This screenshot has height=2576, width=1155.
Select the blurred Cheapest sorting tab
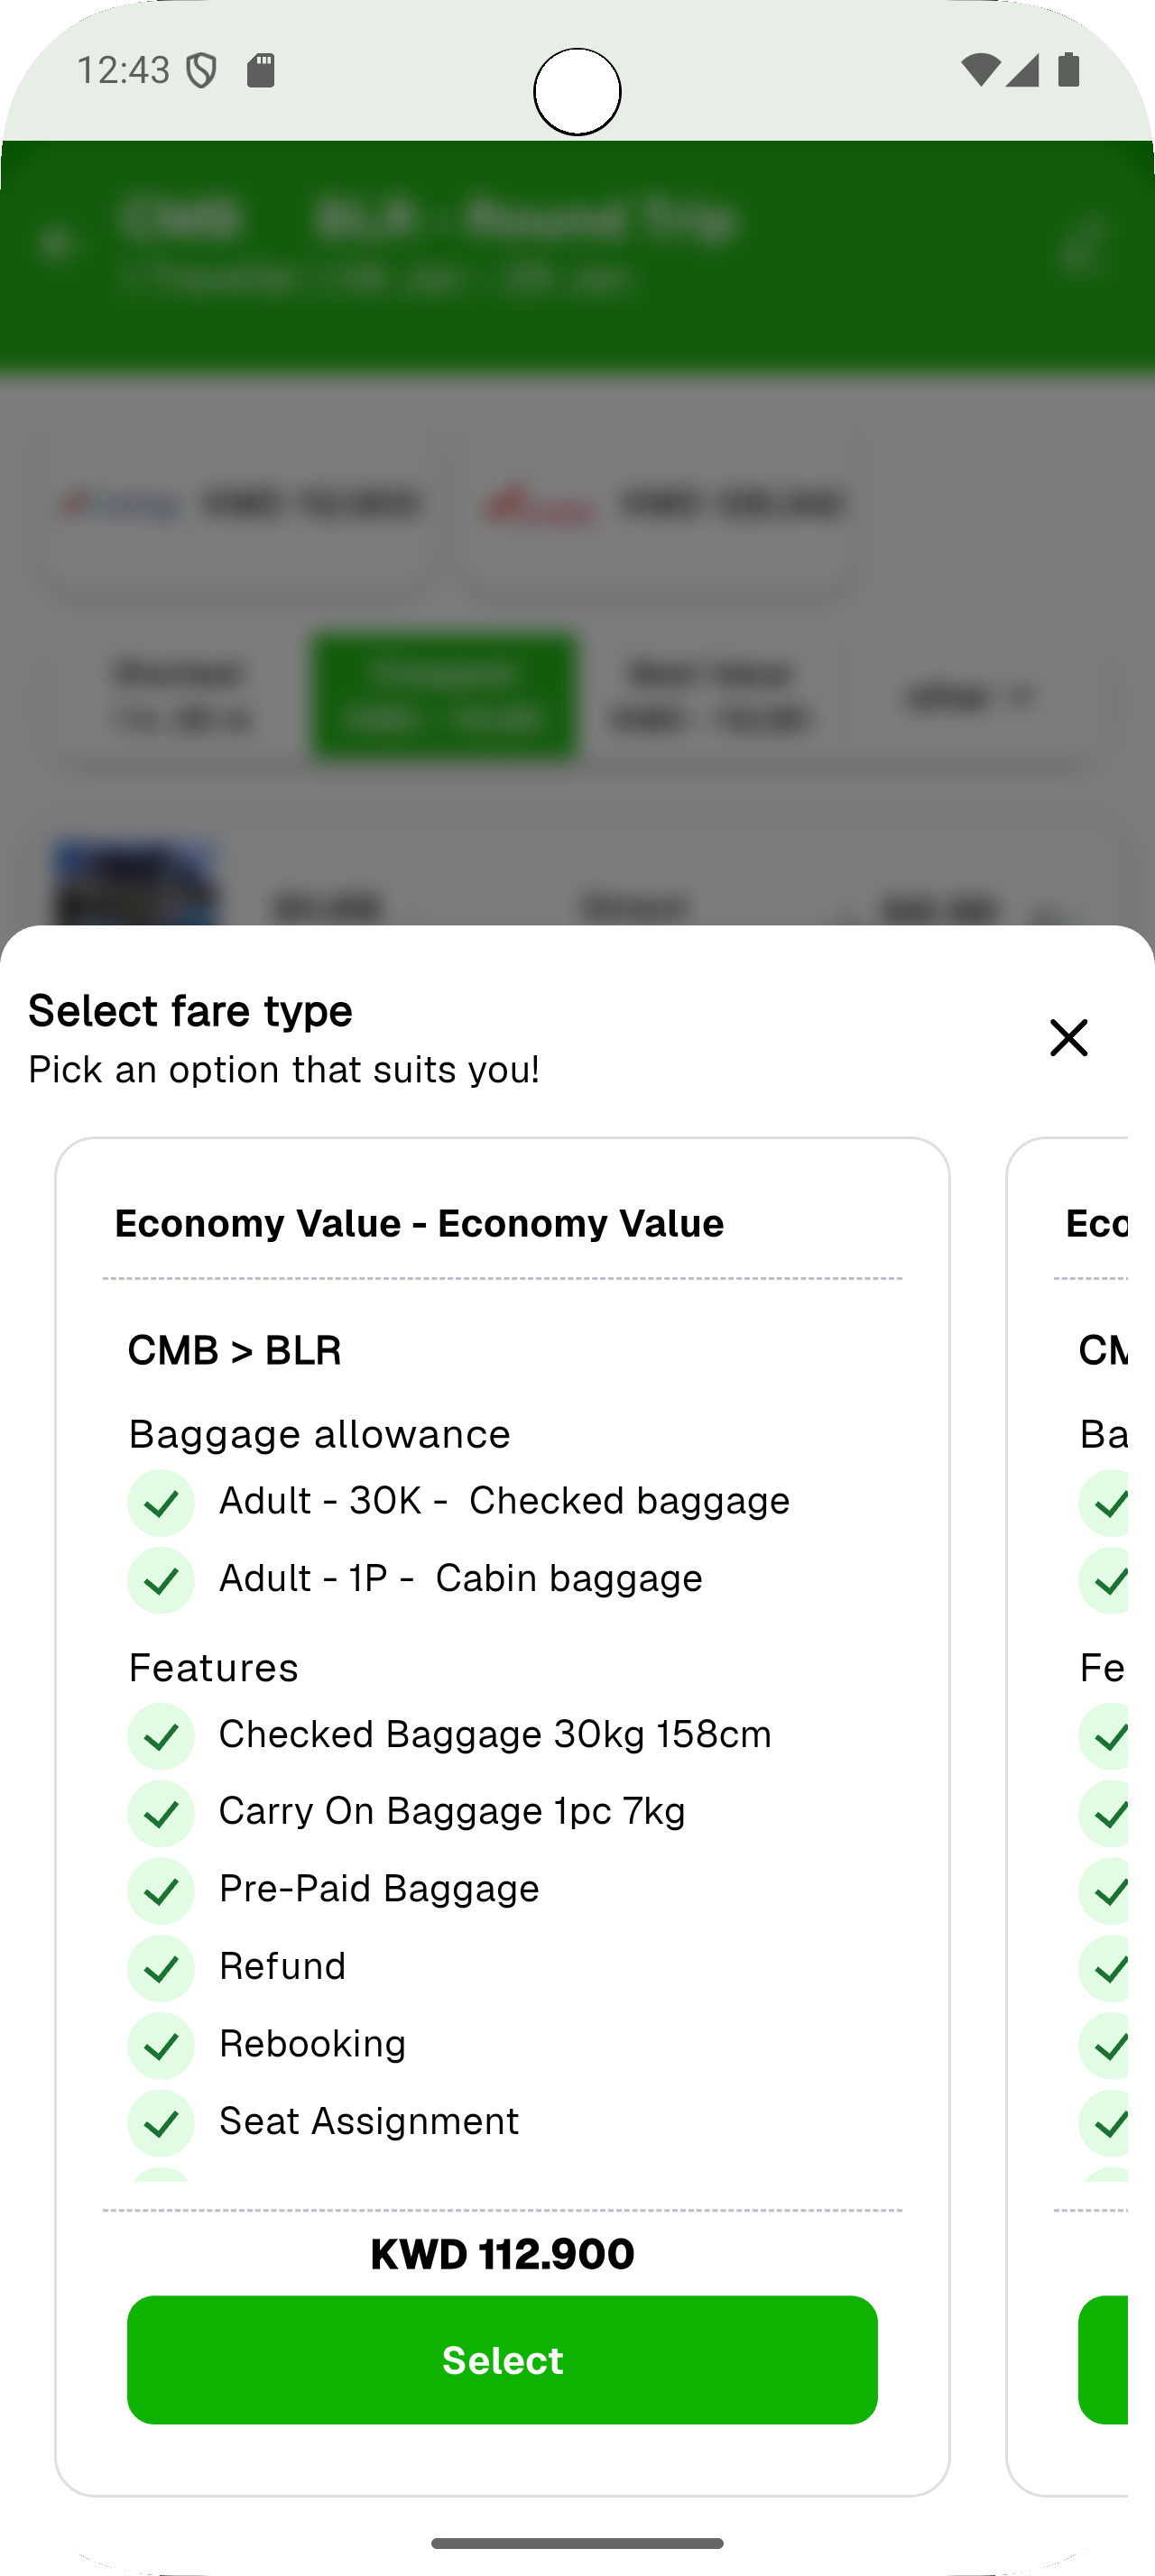click(444, 696)
